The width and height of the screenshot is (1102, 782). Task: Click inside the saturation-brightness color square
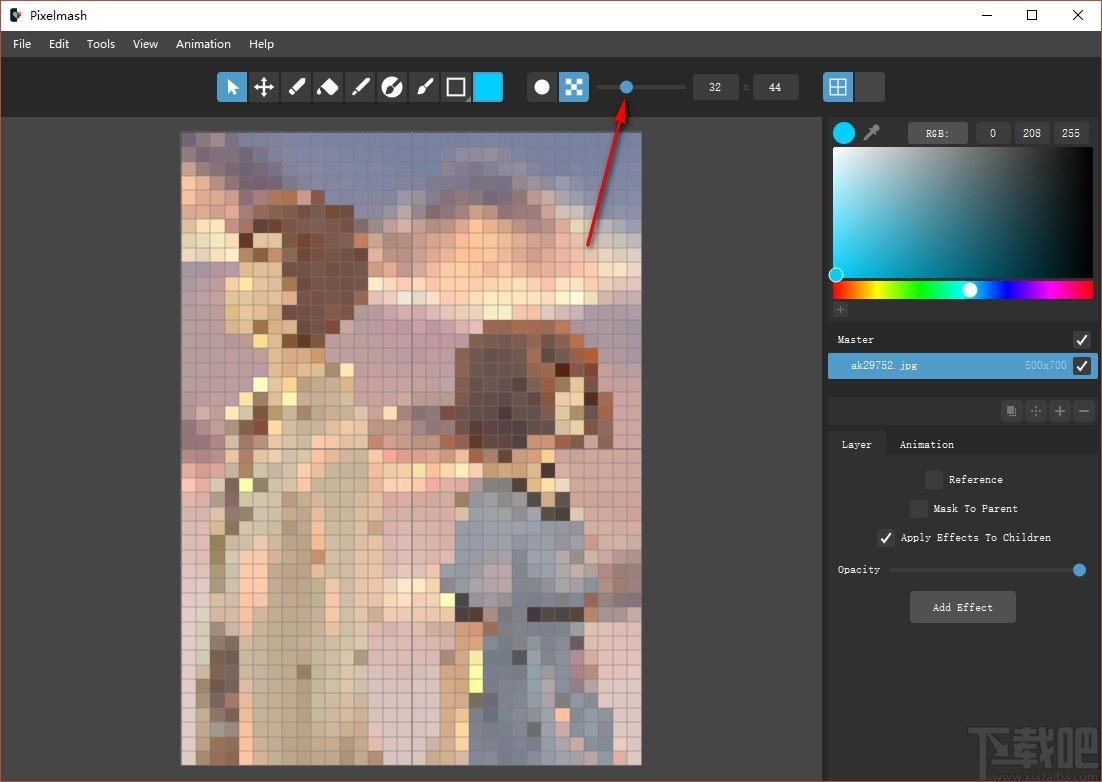[963, 212]
